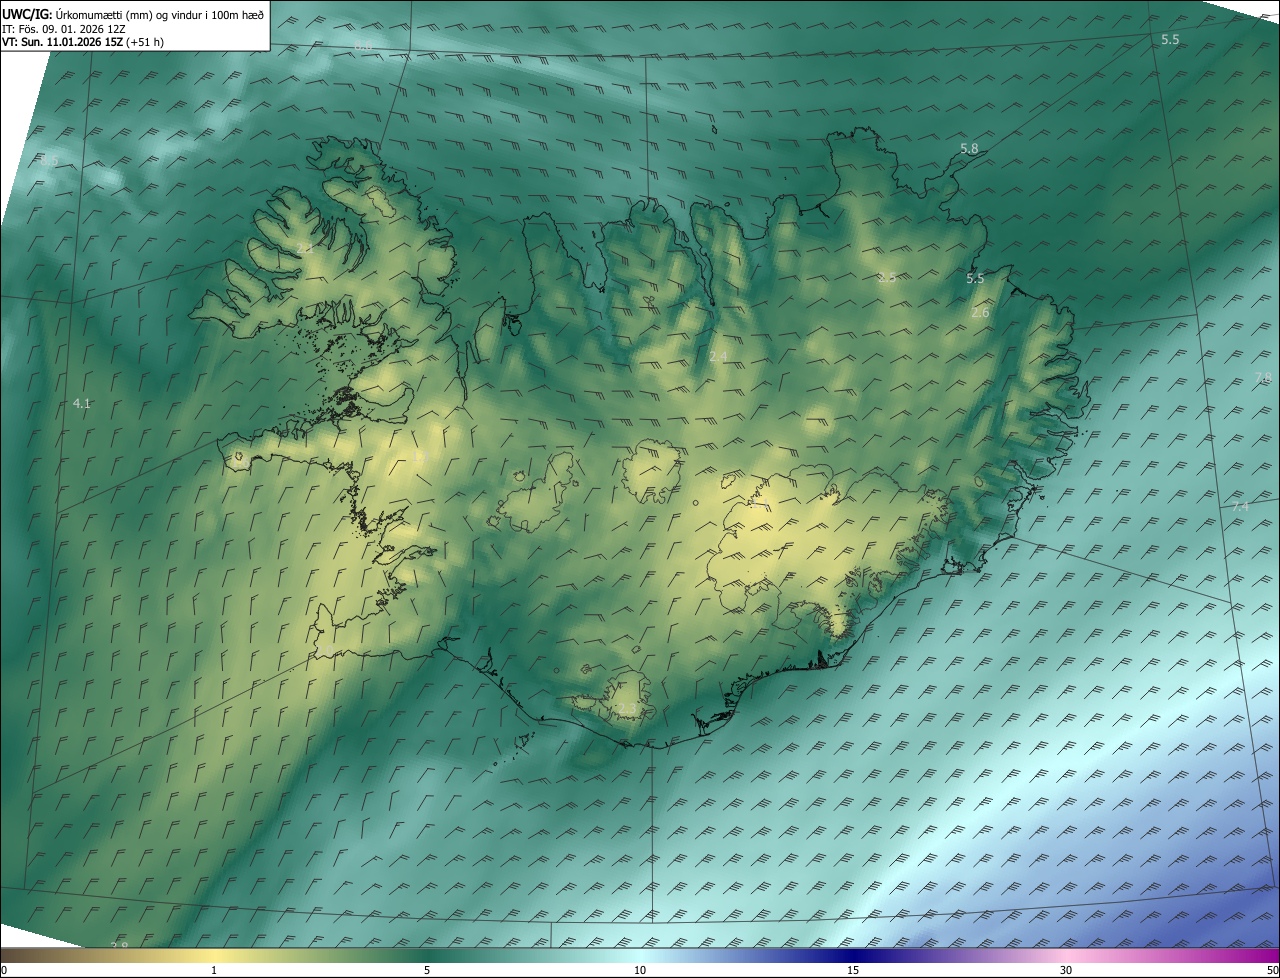Click the 5.5 label directly above the 2.6 label
This screenshot has height=978, width=1280.
pos(975,279)
